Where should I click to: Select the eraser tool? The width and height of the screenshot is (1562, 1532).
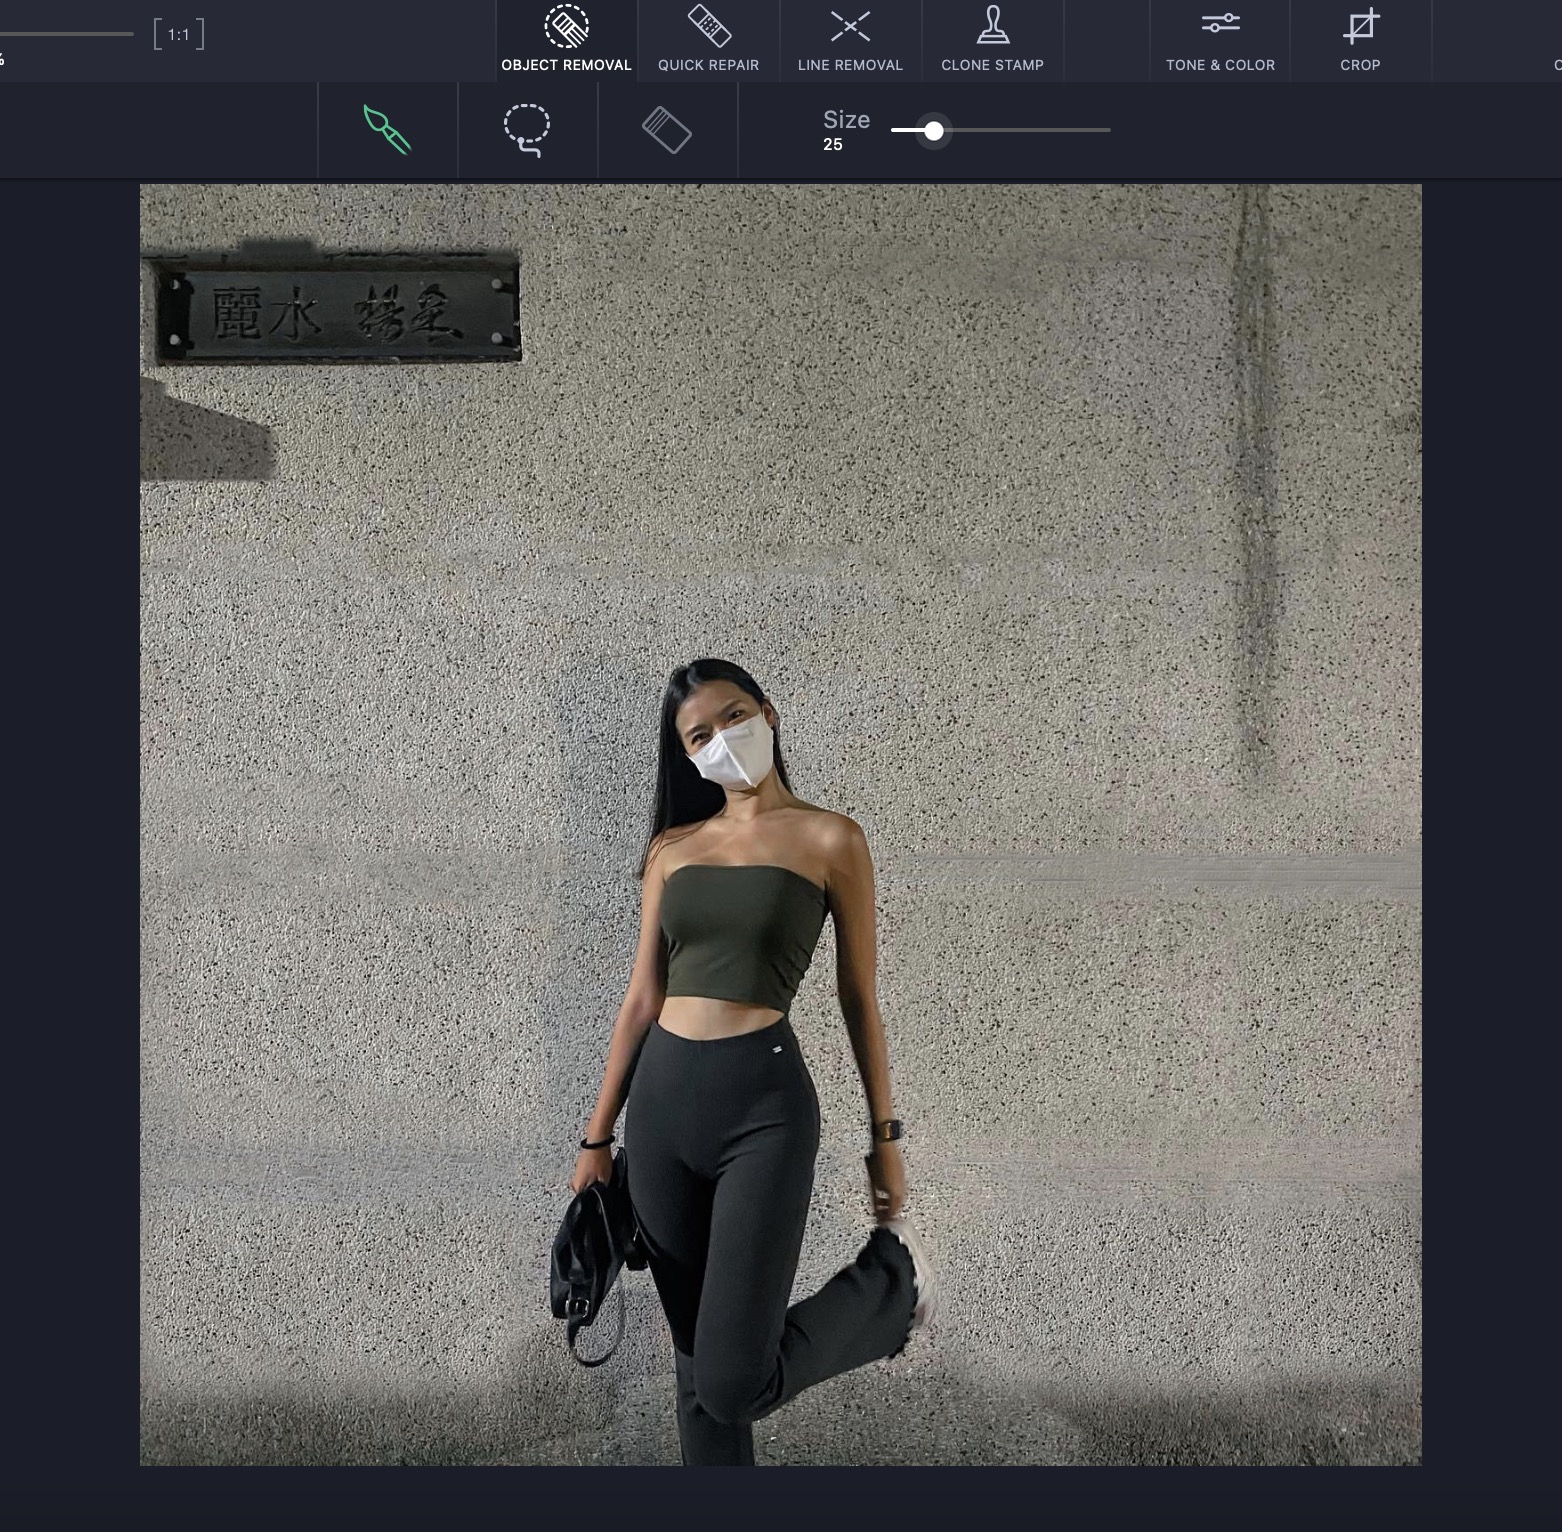(x=666, y=131)
